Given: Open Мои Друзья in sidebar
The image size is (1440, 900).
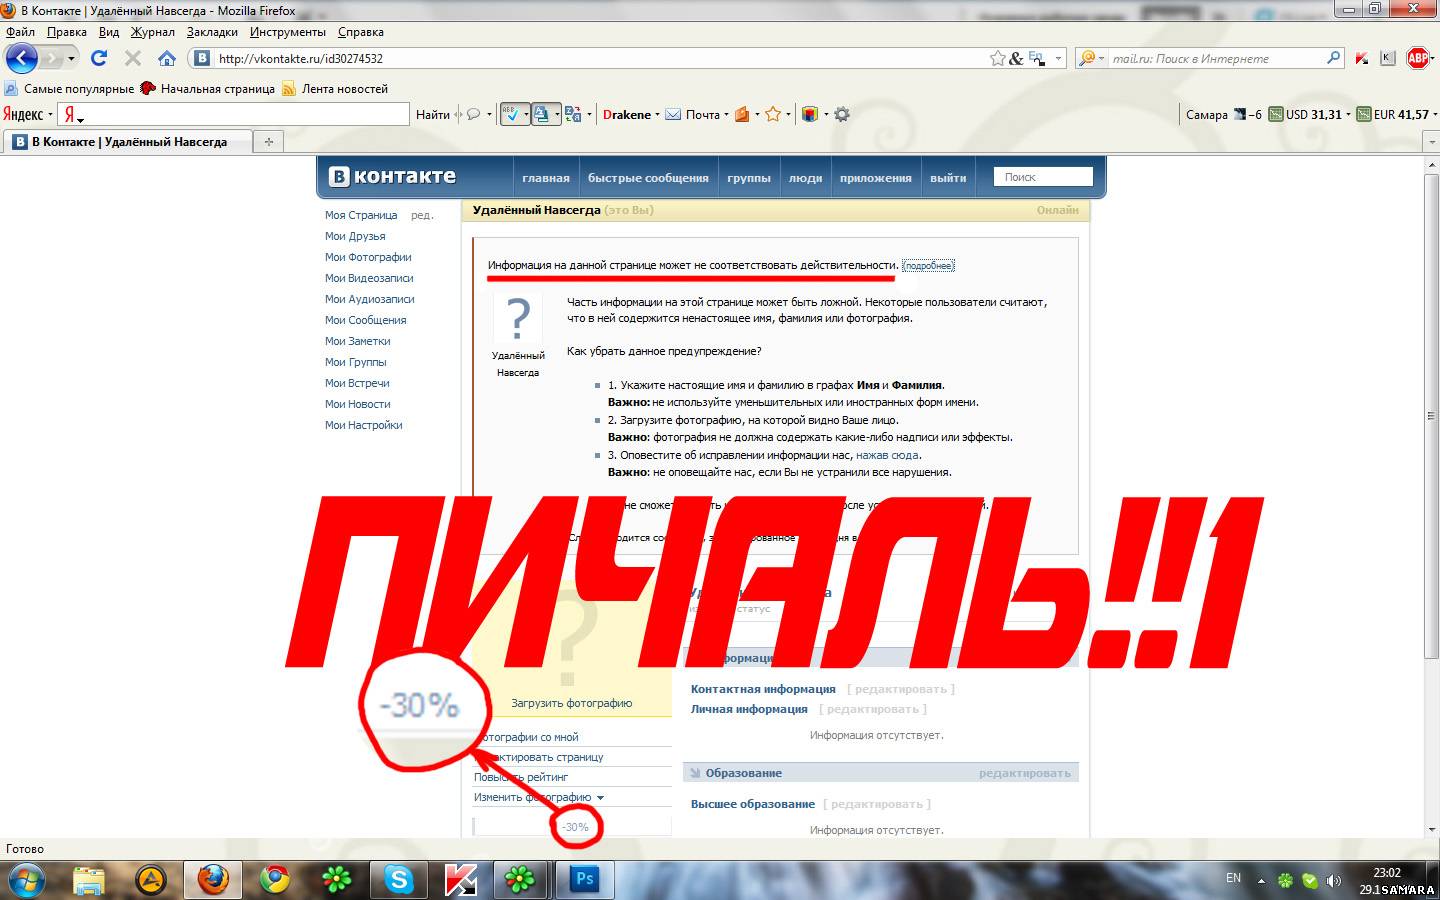Looking at the screenshot, I should tap(355, 236).
